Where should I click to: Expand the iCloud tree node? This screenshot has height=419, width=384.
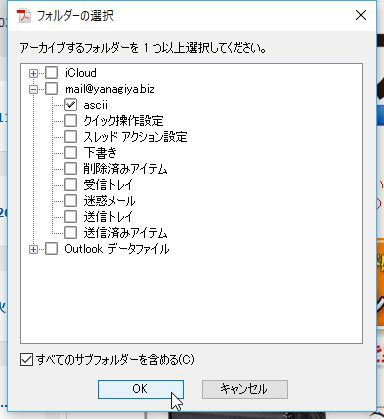pos(33,73)
